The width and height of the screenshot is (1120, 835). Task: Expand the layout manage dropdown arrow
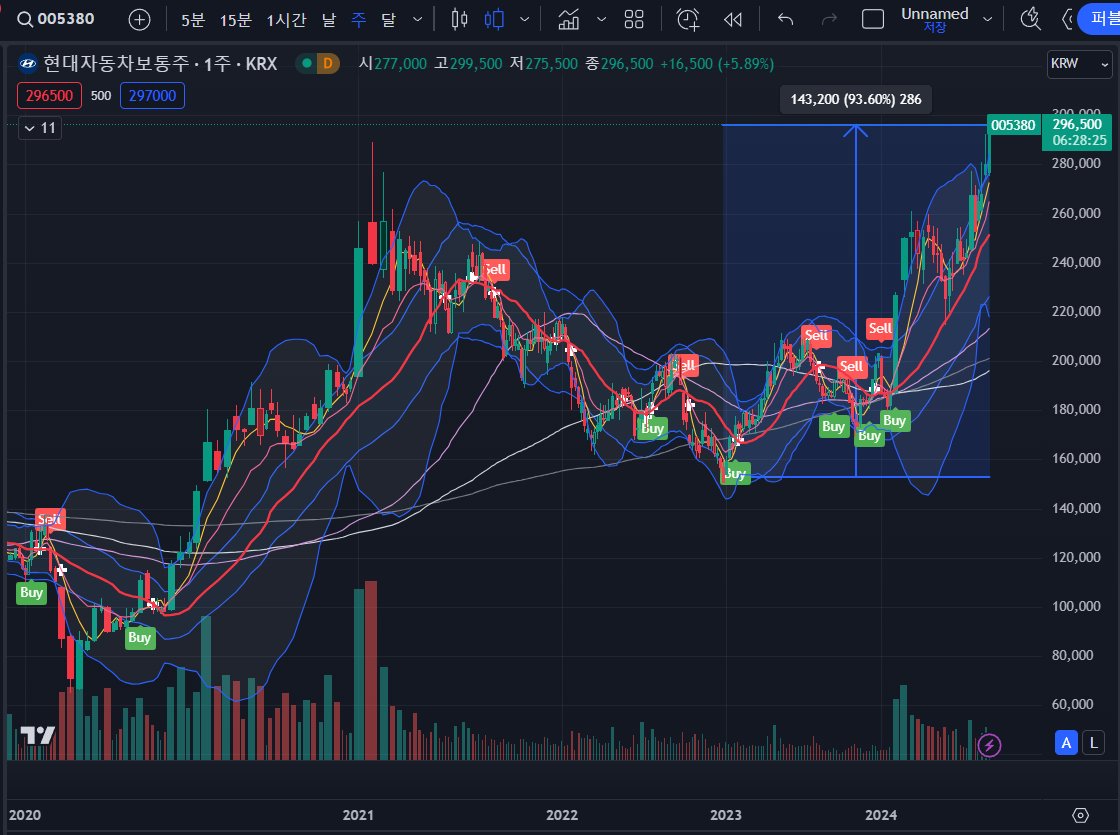point(987,20)
